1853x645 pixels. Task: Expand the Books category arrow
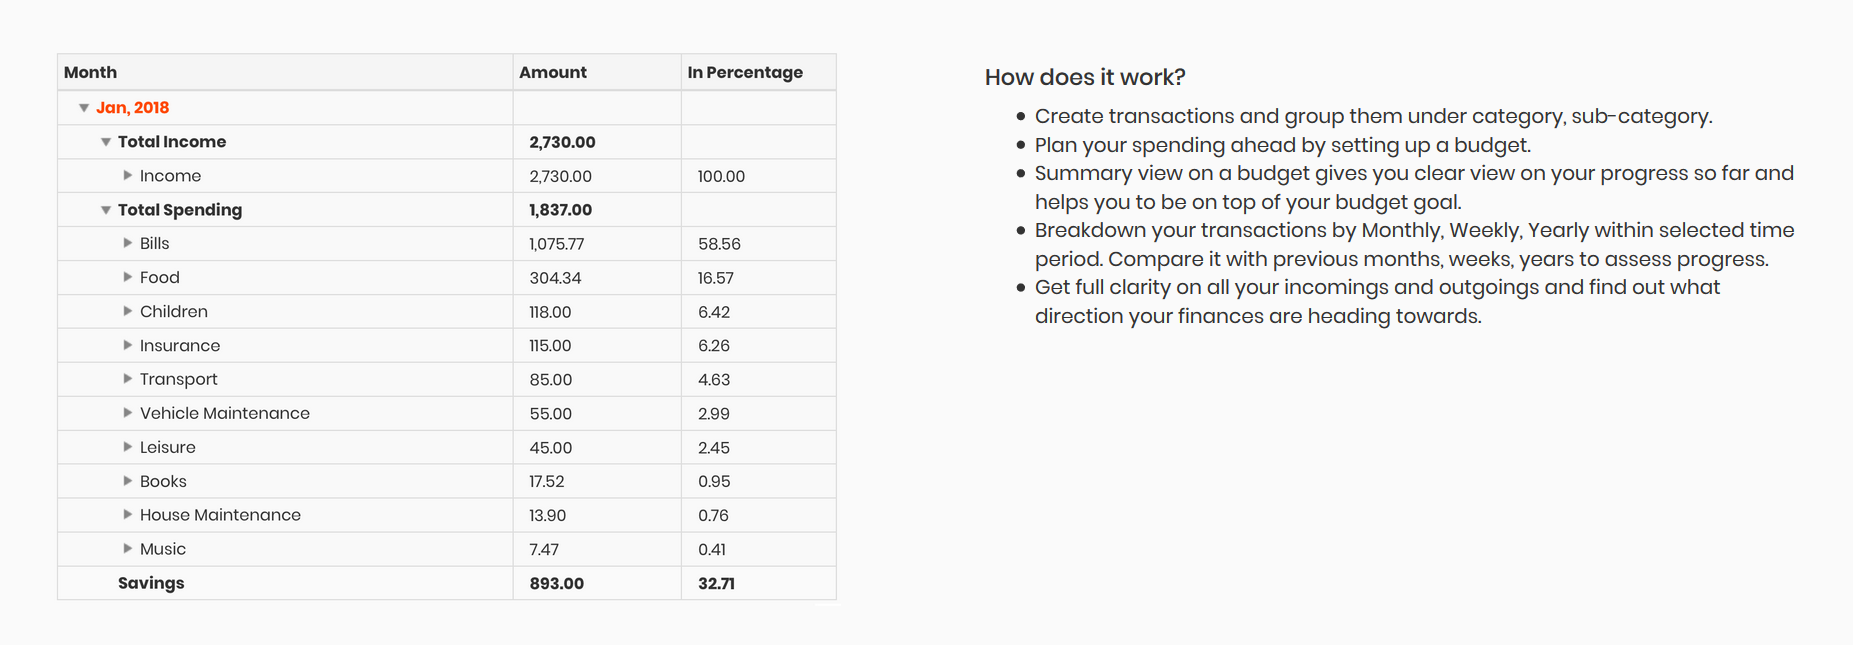click(x=128, y=481)
